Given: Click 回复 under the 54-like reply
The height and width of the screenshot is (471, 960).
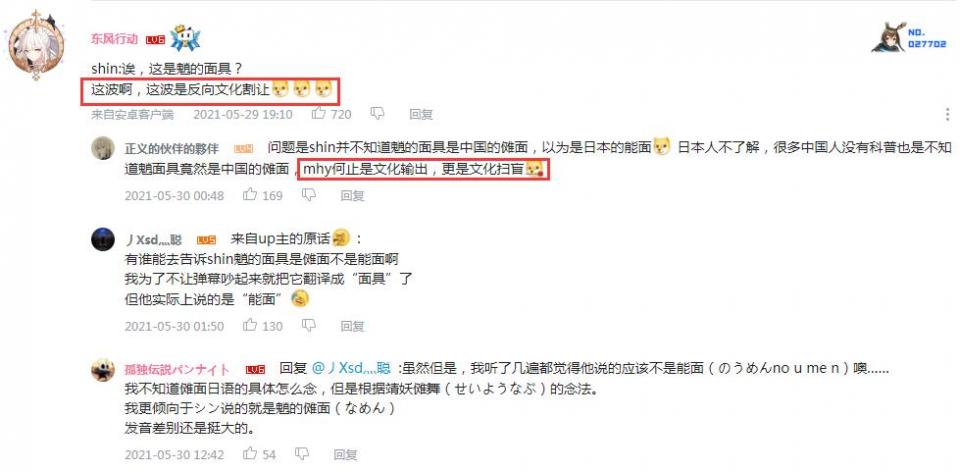Looking at the screenshot, I should pyautogui.click(x=346, y=454).
